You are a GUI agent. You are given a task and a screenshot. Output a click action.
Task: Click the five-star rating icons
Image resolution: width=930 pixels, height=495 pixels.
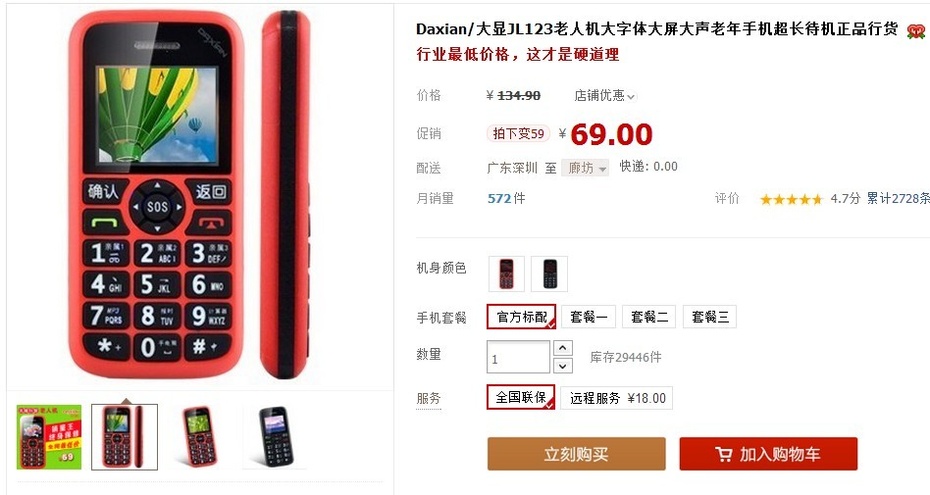[x=791, y=199]
